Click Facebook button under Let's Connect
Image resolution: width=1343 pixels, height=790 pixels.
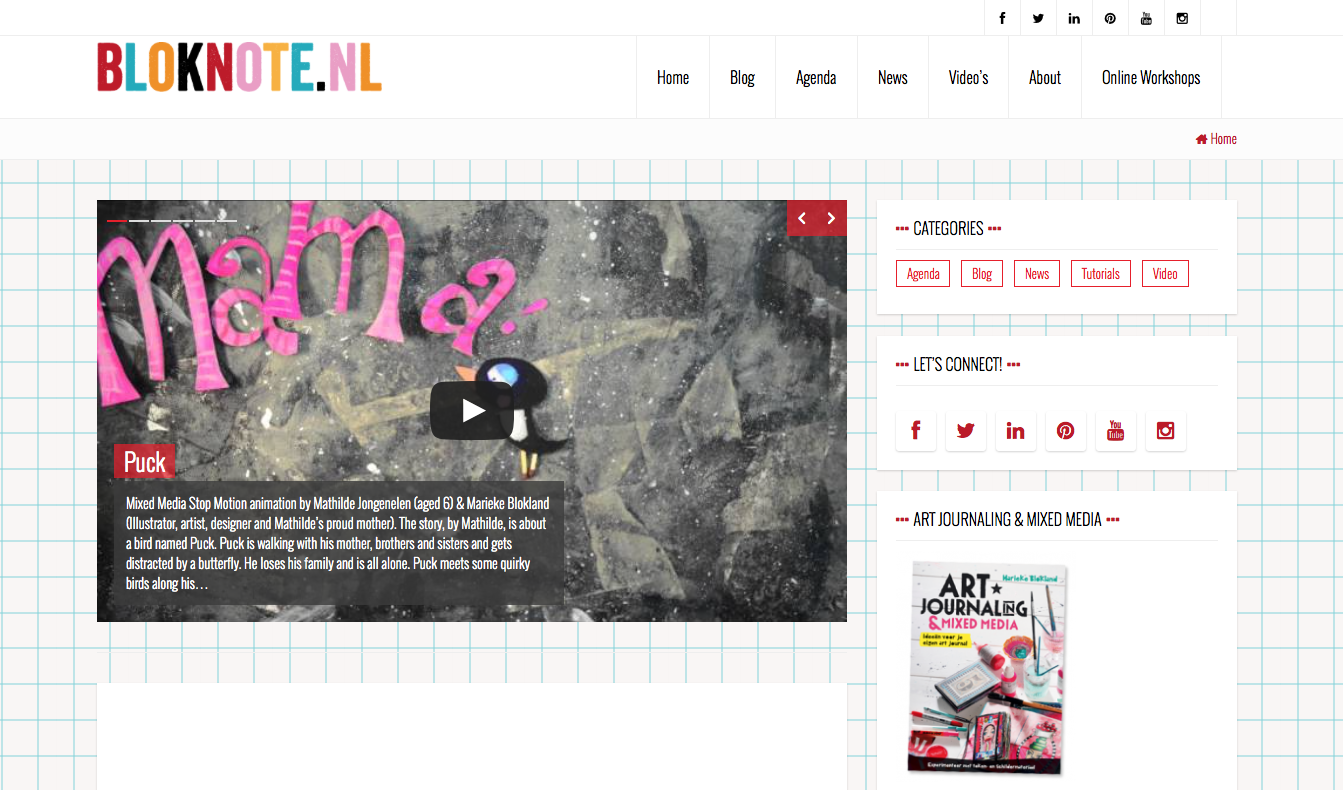point(916,431)
